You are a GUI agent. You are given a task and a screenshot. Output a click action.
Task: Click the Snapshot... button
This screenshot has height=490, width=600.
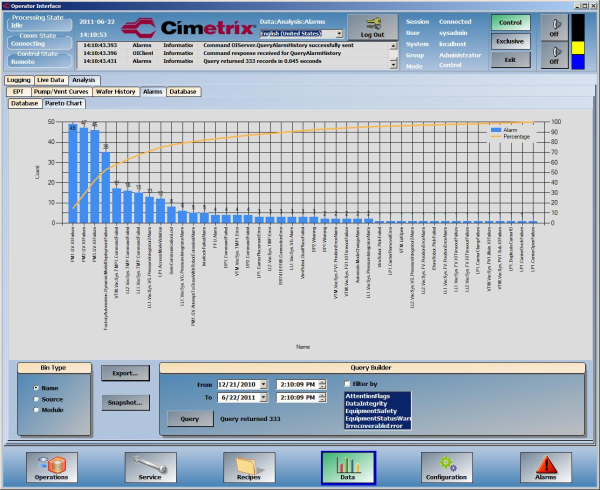tap(126, 402)
